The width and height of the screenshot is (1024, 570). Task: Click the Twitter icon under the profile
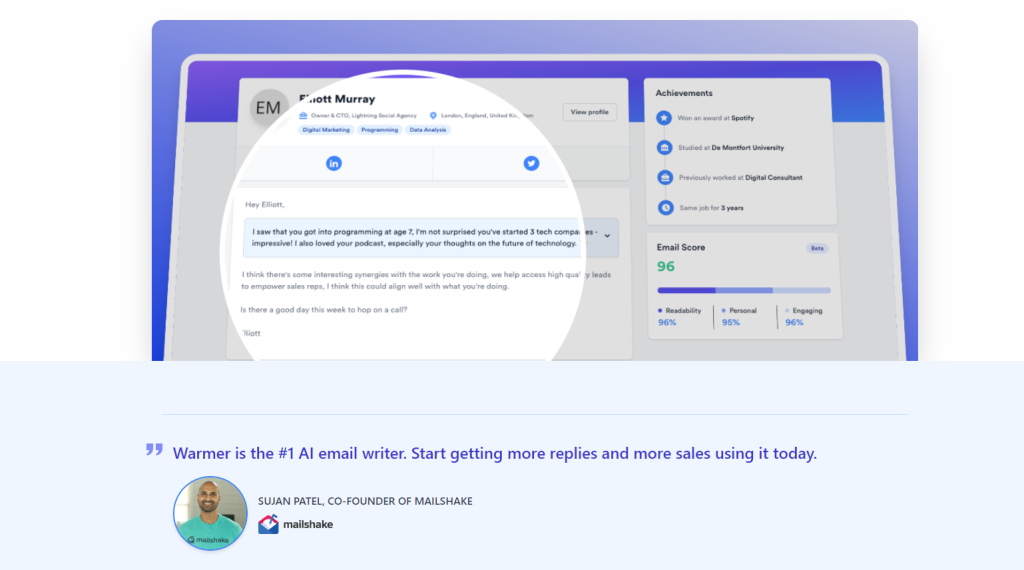pos(531,163)
